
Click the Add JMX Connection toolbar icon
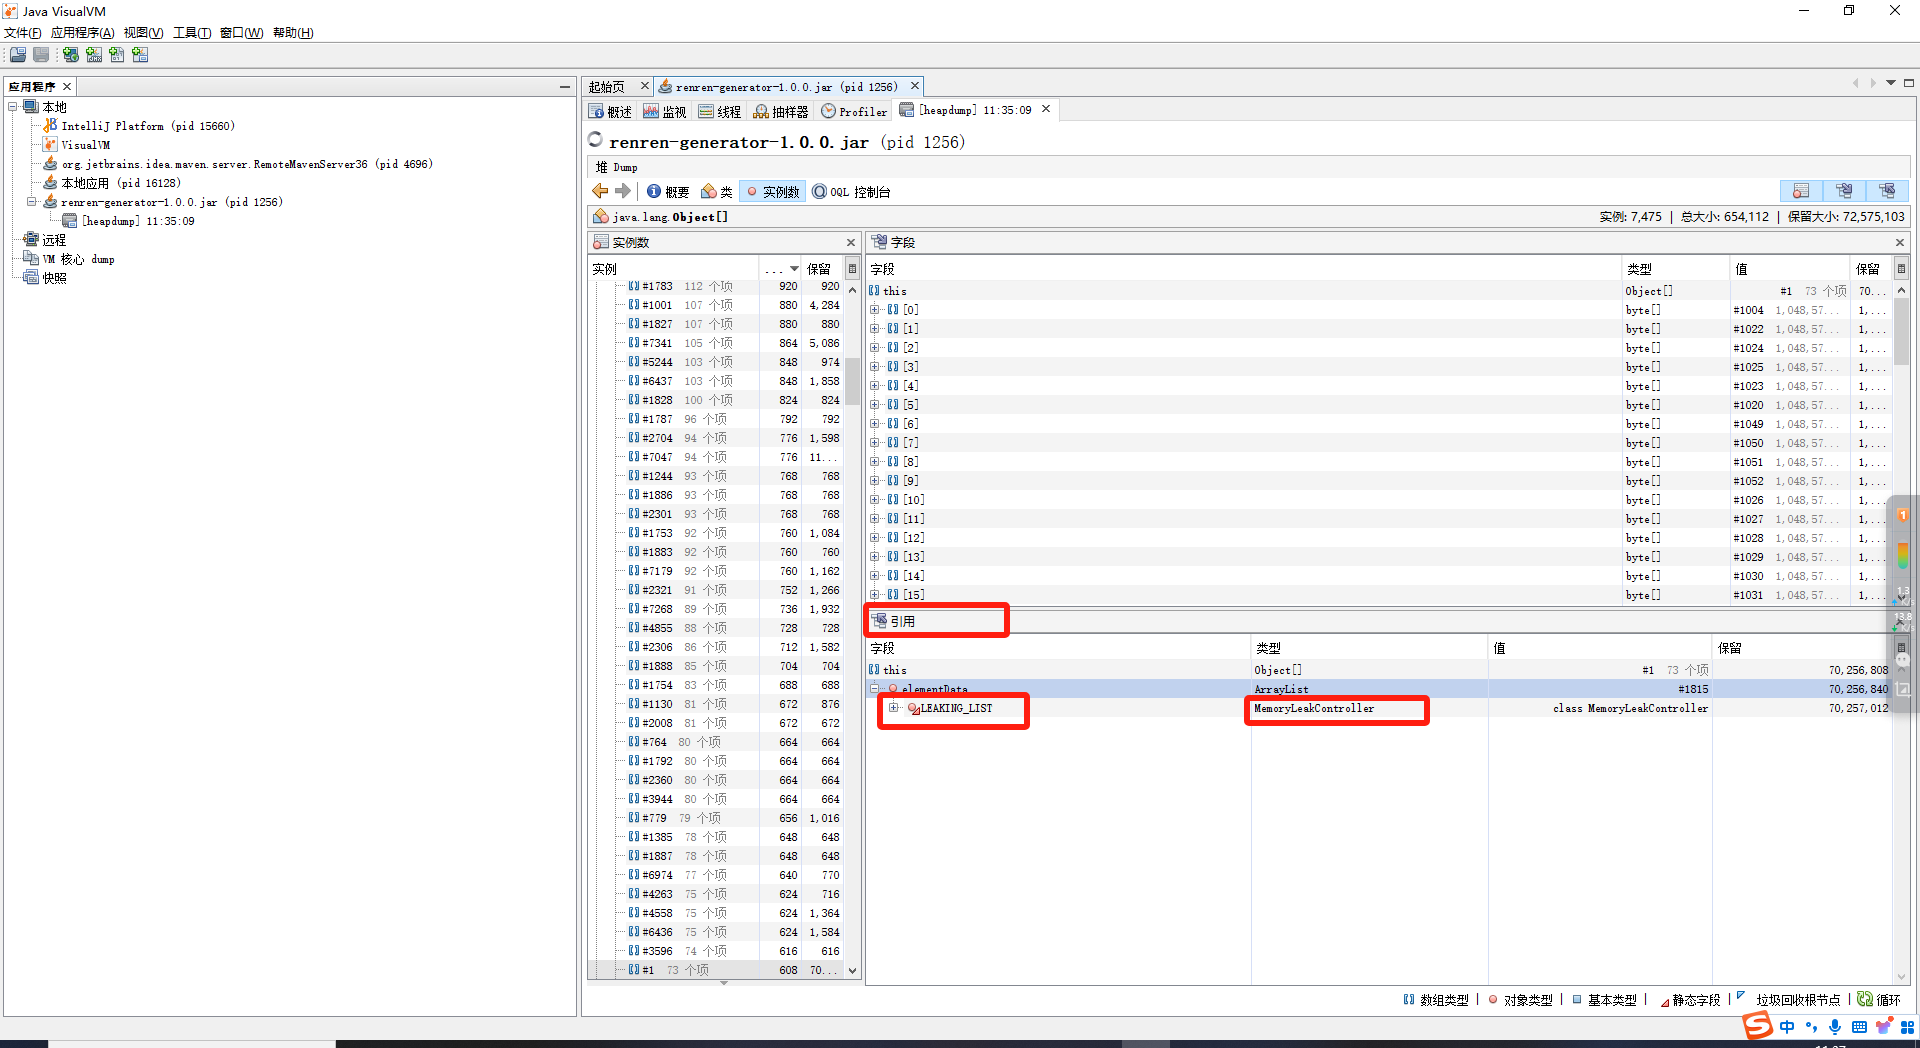[94, 55]
